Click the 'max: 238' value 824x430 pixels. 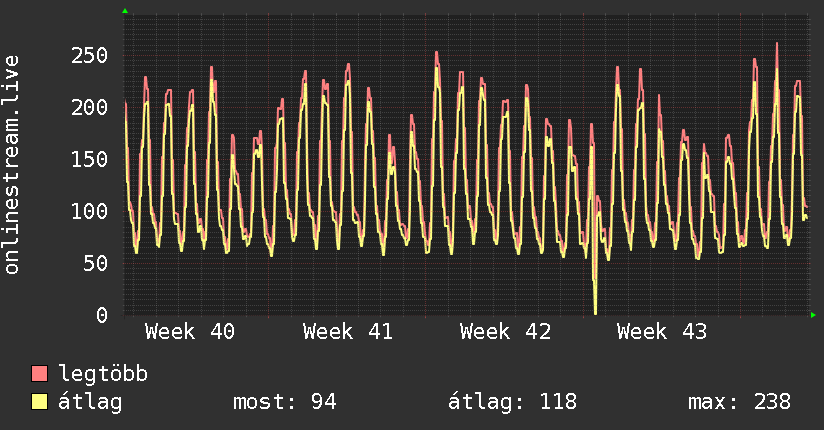click(739, 402)
